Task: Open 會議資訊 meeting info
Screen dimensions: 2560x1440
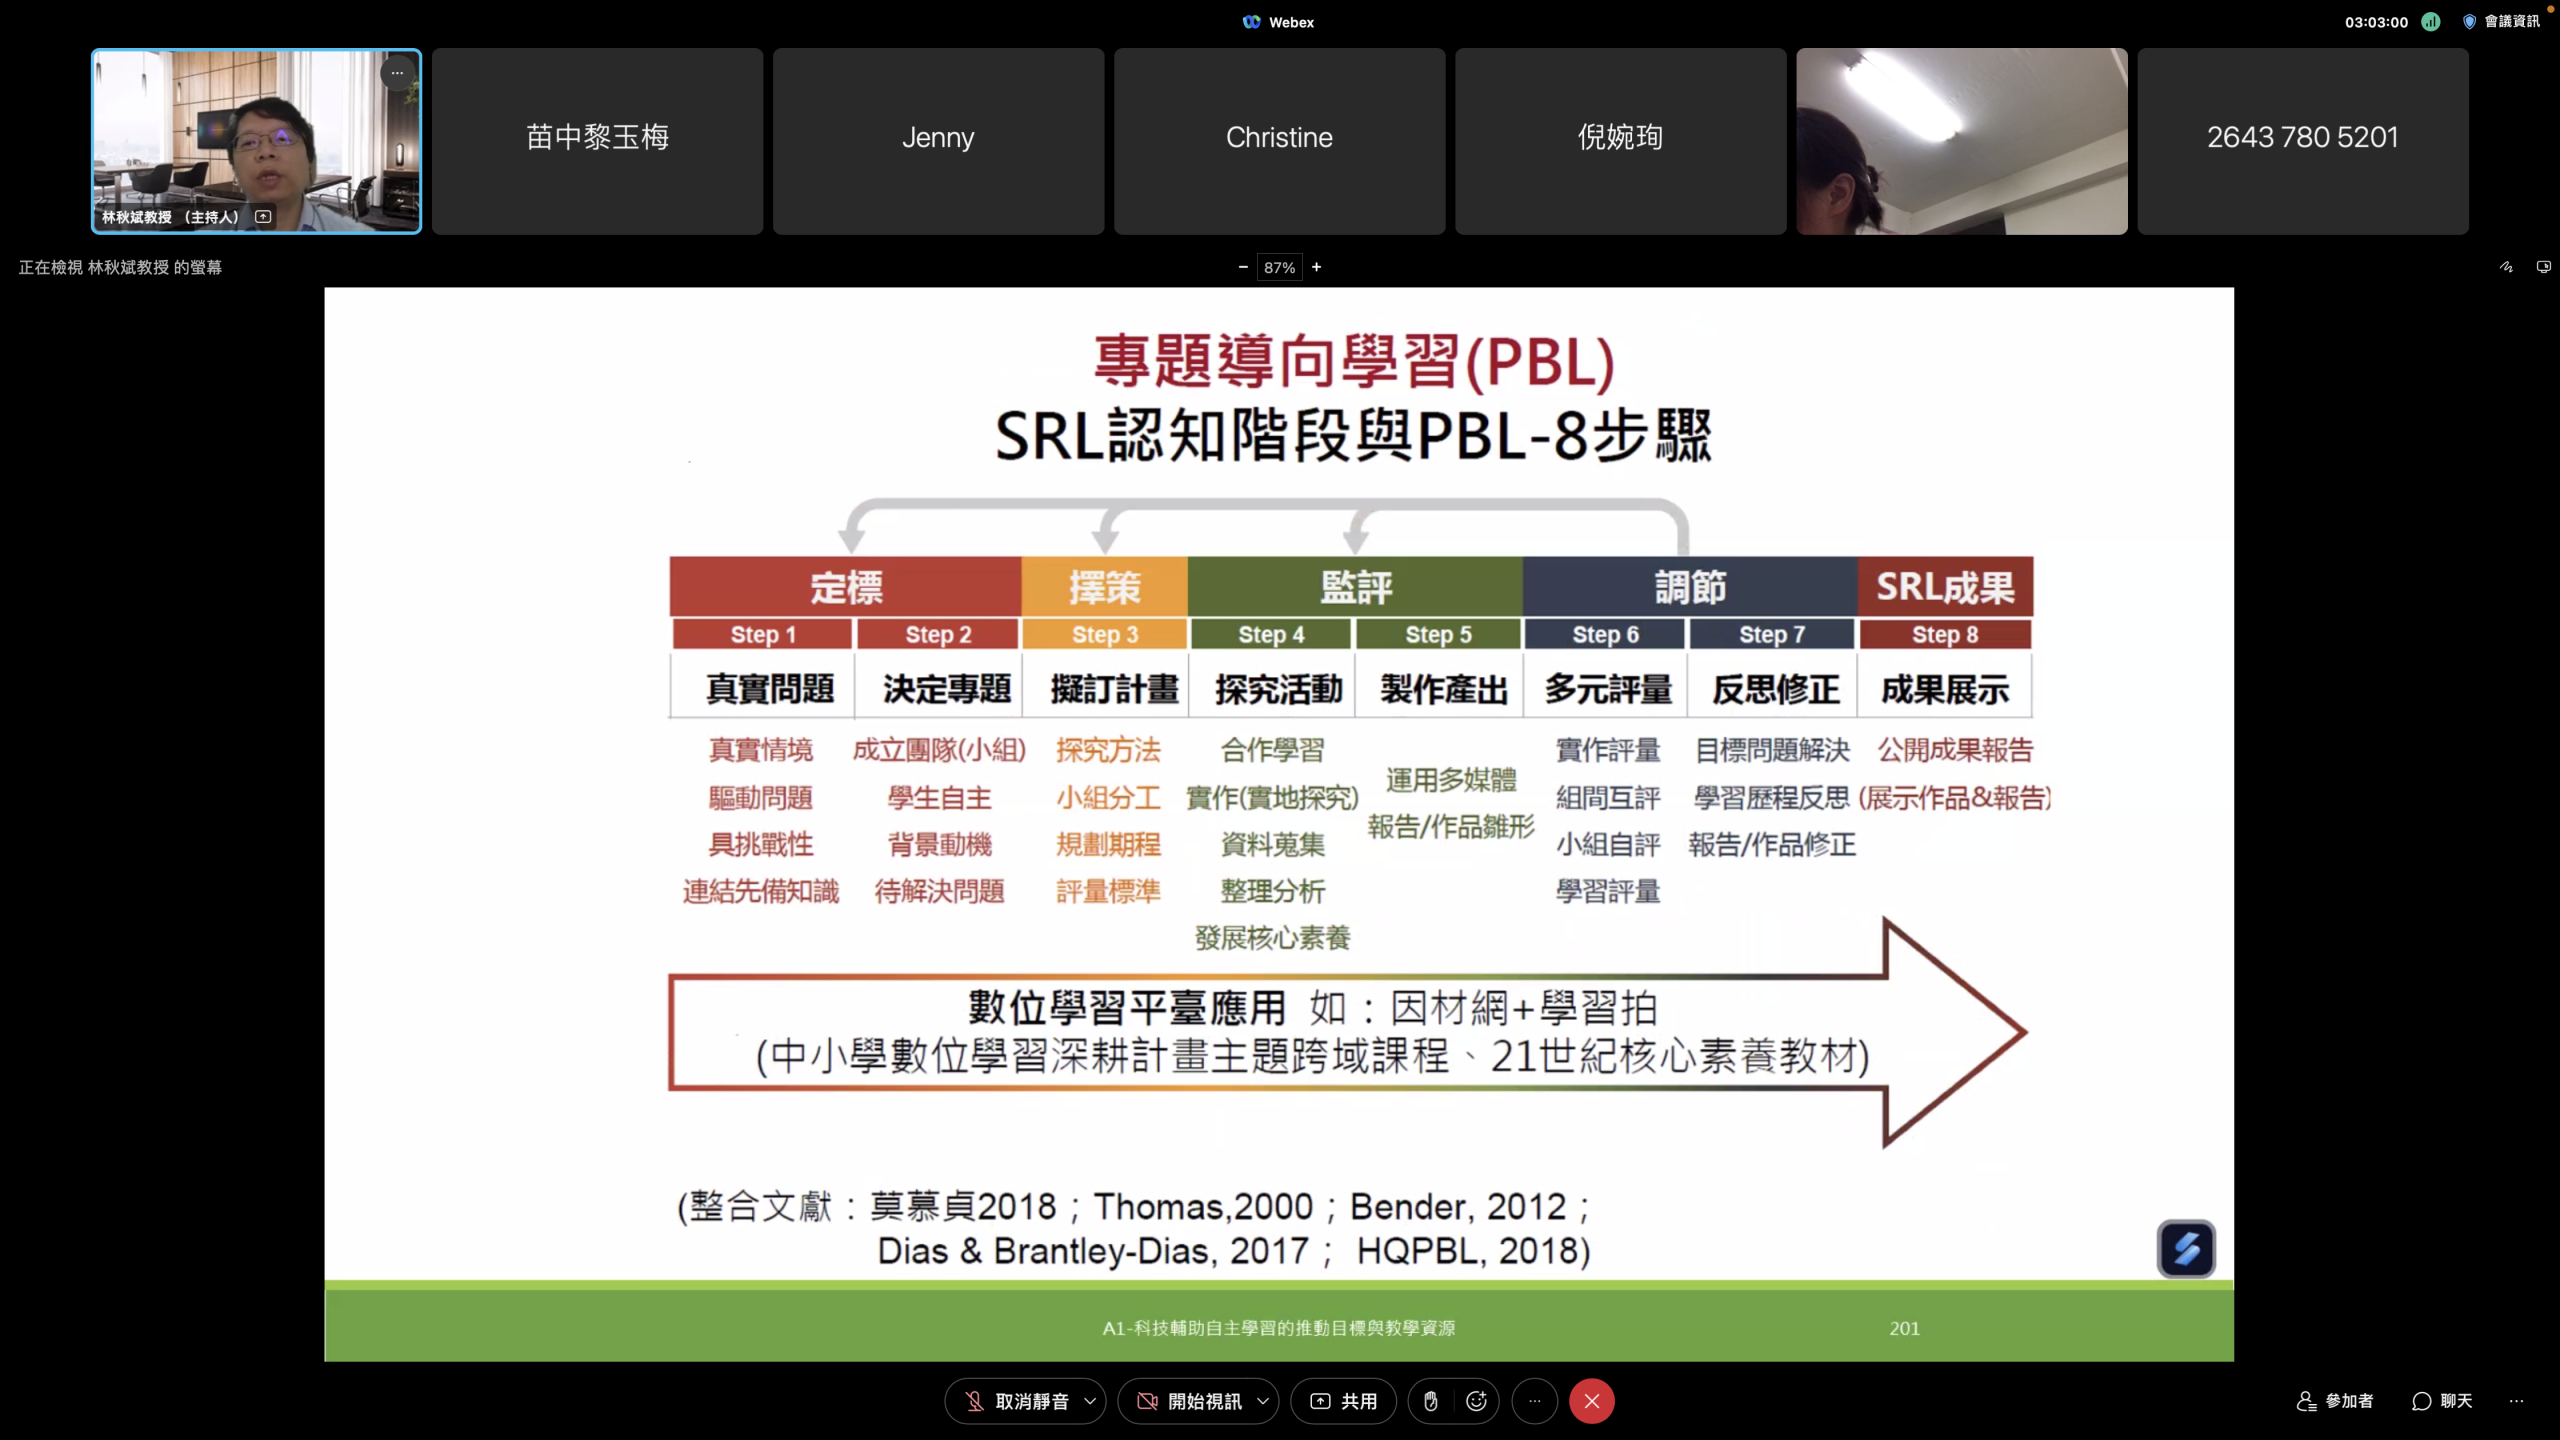Action: point(2502,22)
